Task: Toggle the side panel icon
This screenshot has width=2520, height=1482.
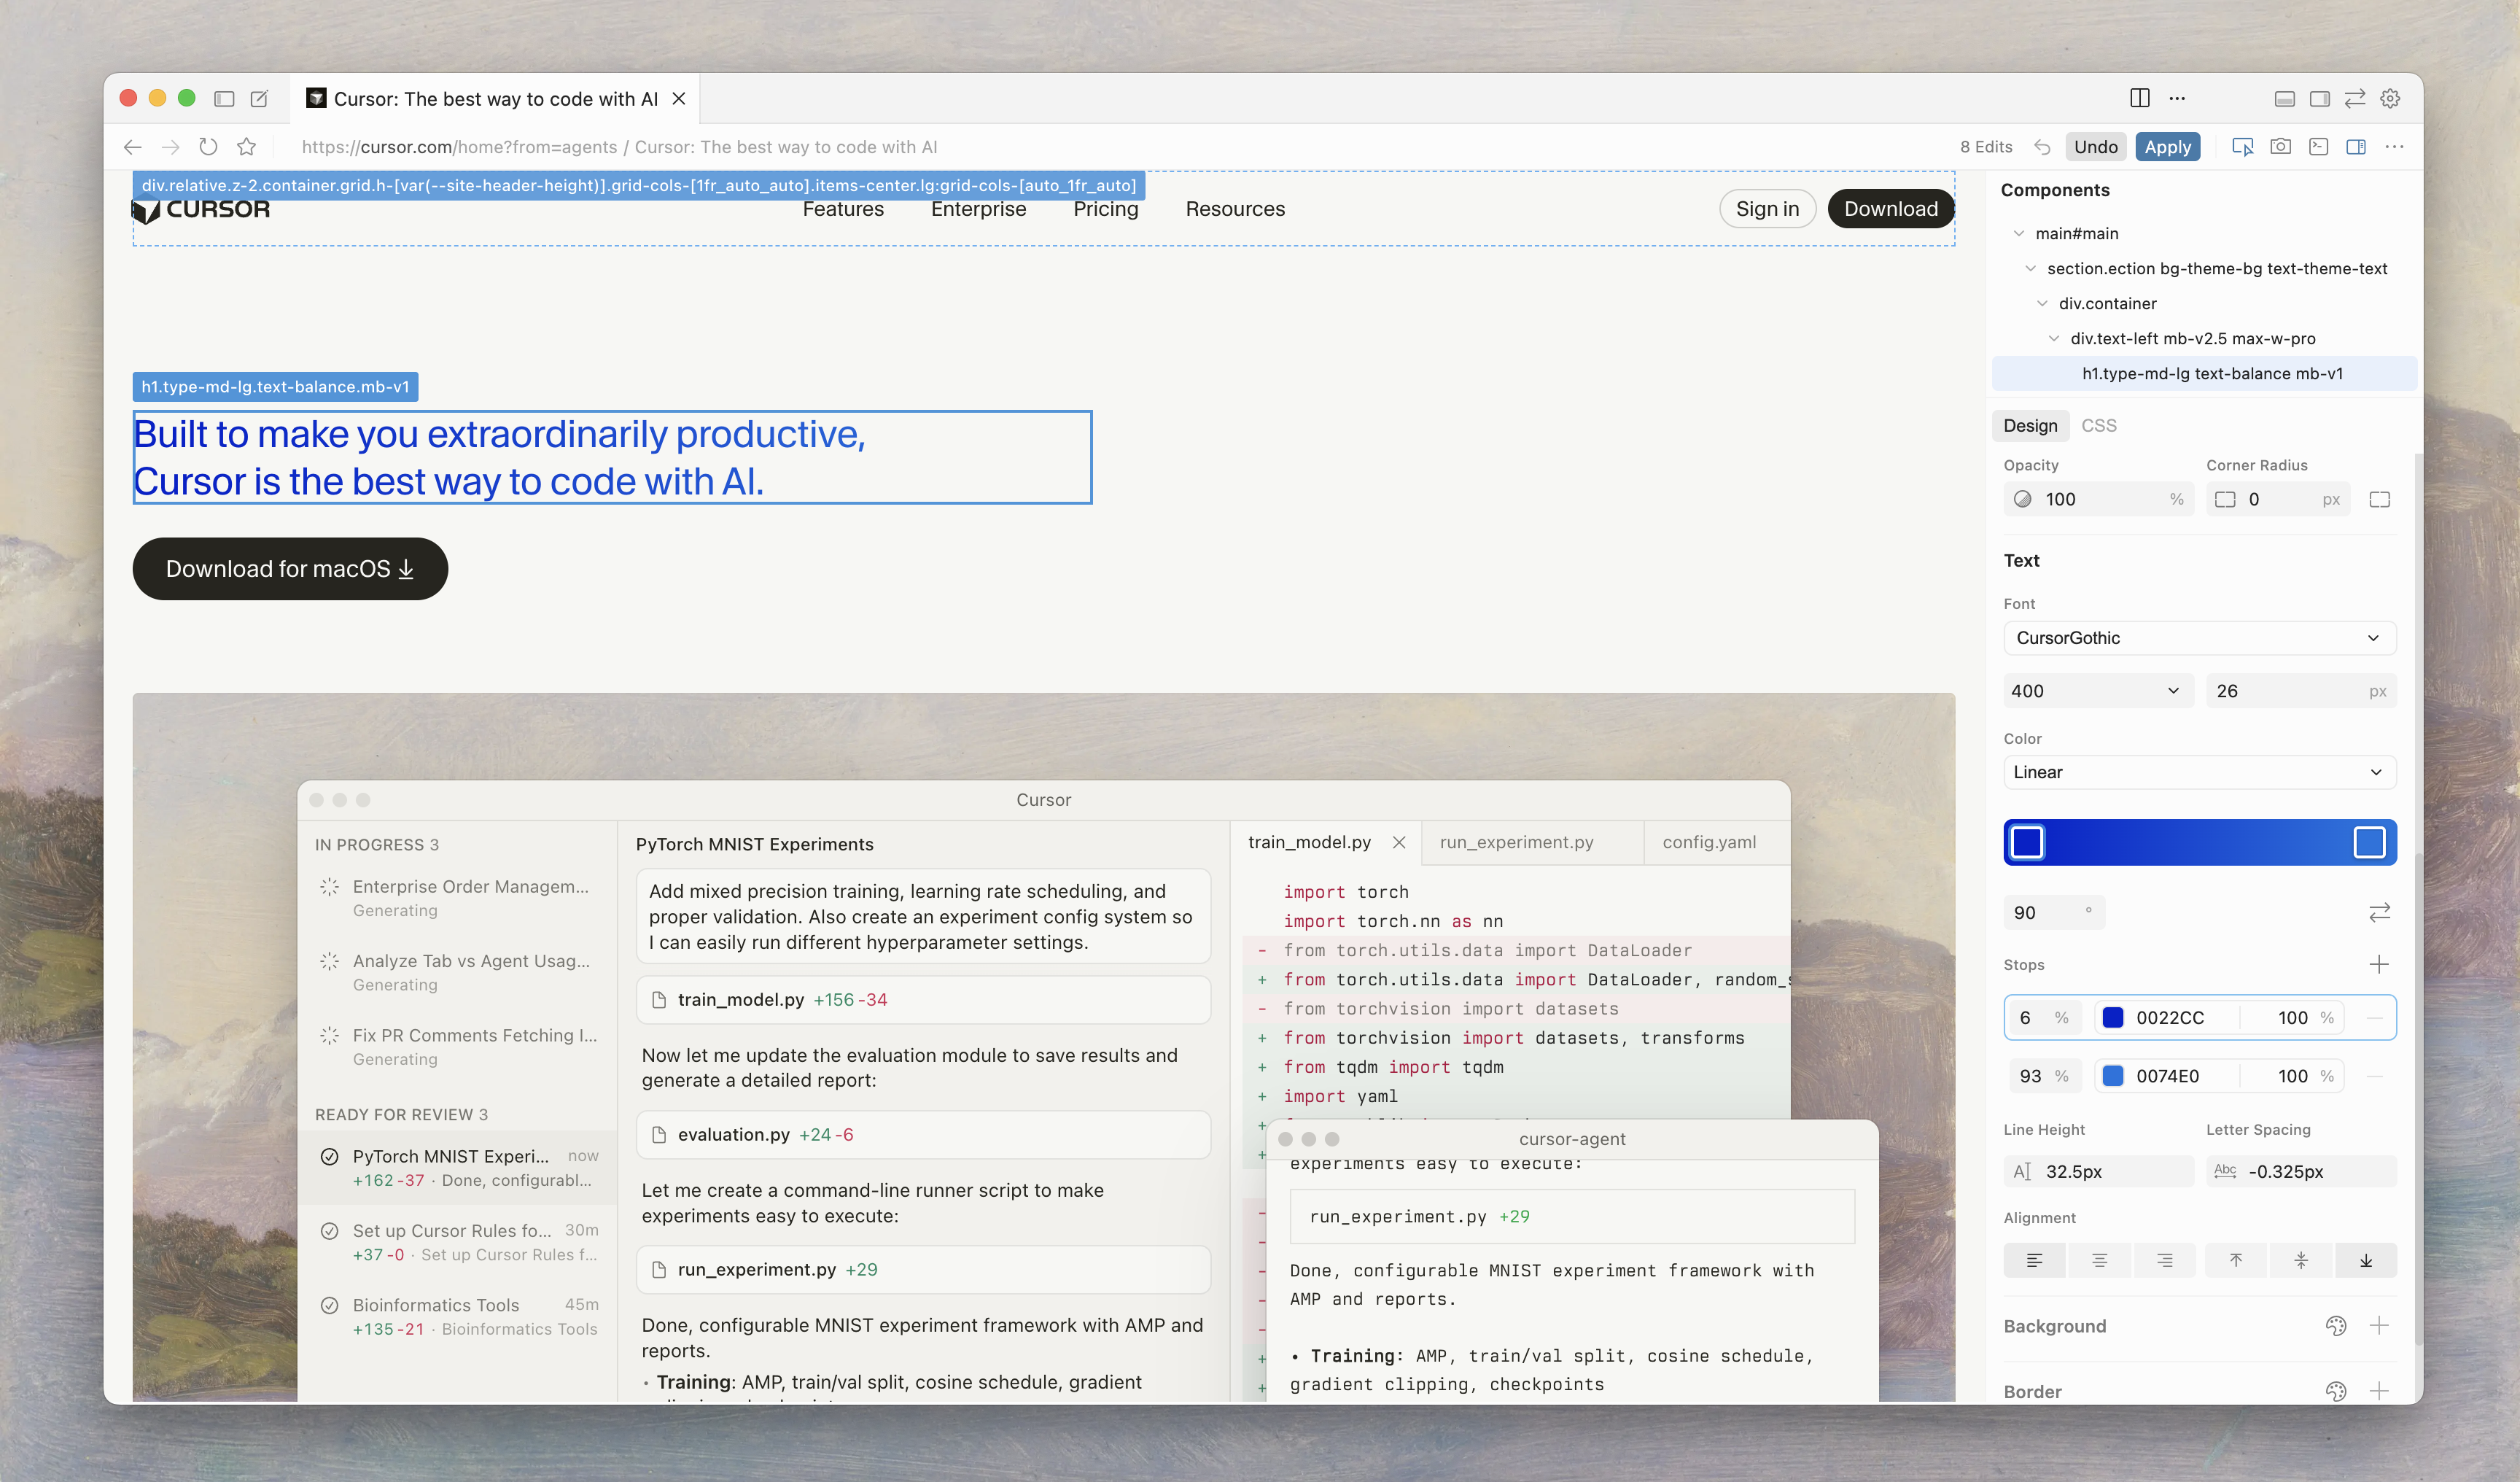Action: click(2356, 146)
